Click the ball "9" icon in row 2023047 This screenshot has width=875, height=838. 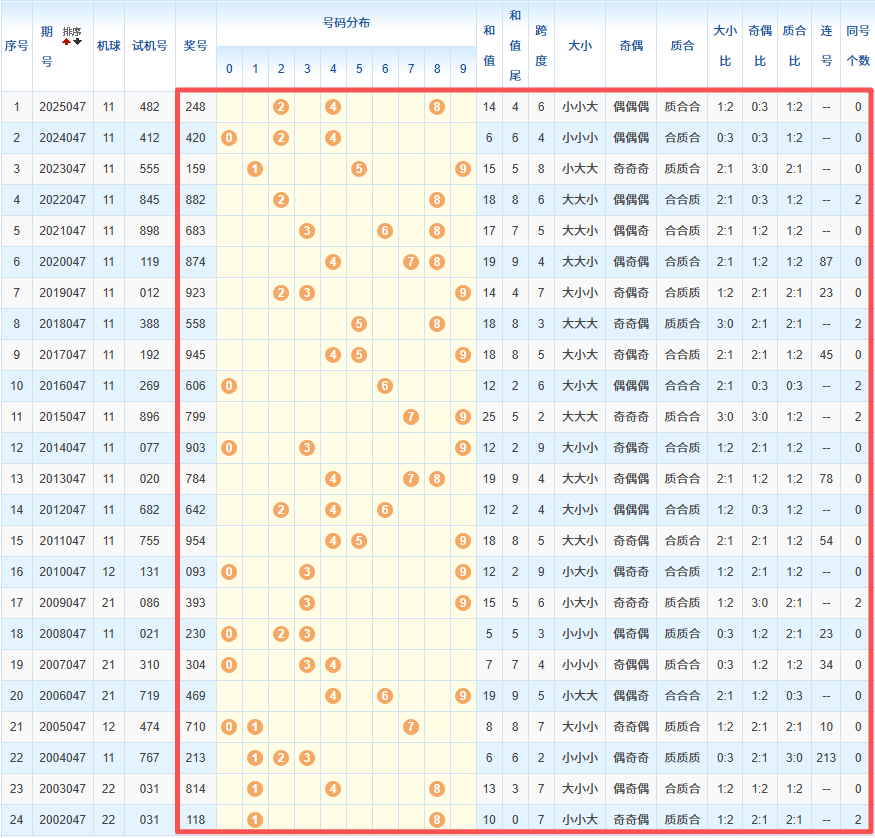462,169
